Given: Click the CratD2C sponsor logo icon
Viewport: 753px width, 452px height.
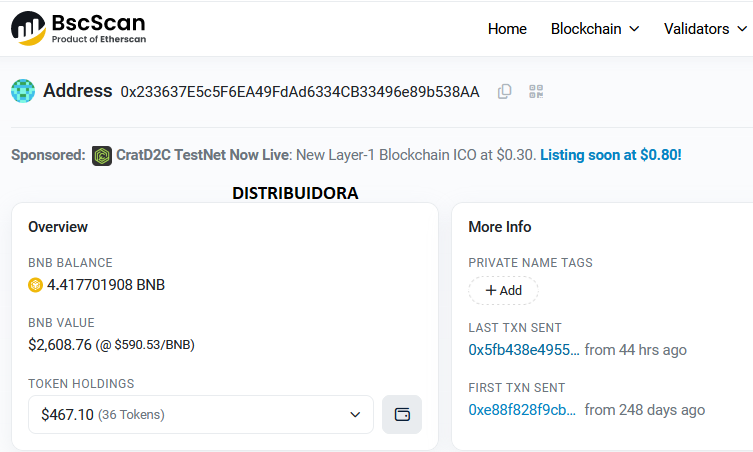Looking at the screenshot, I should pyautogui.click(x=102, y=155).
